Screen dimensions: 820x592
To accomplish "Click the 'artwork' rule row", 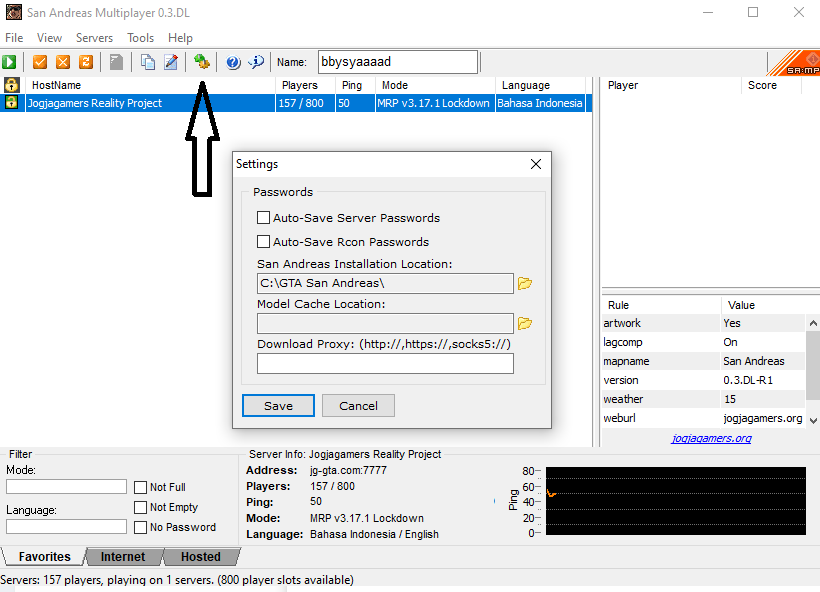I will click(703, 323).
